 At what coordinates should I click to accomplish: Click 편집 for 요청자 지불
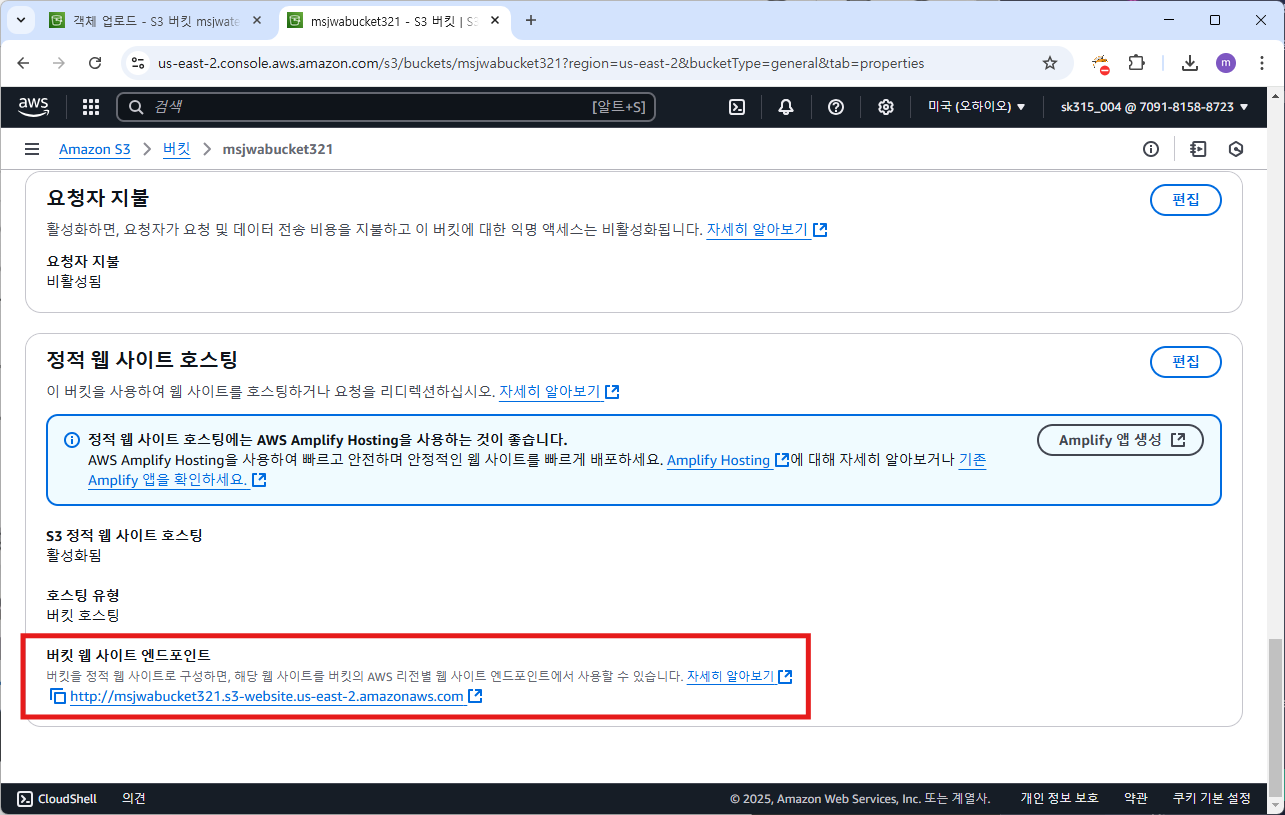1186,199
